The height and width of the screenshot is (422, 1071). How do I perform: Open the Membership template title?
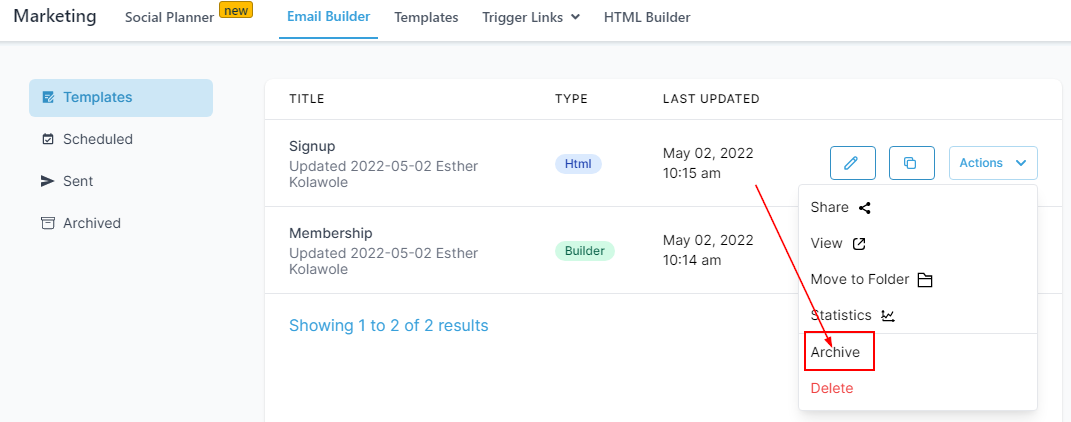[x=330, y=233]
